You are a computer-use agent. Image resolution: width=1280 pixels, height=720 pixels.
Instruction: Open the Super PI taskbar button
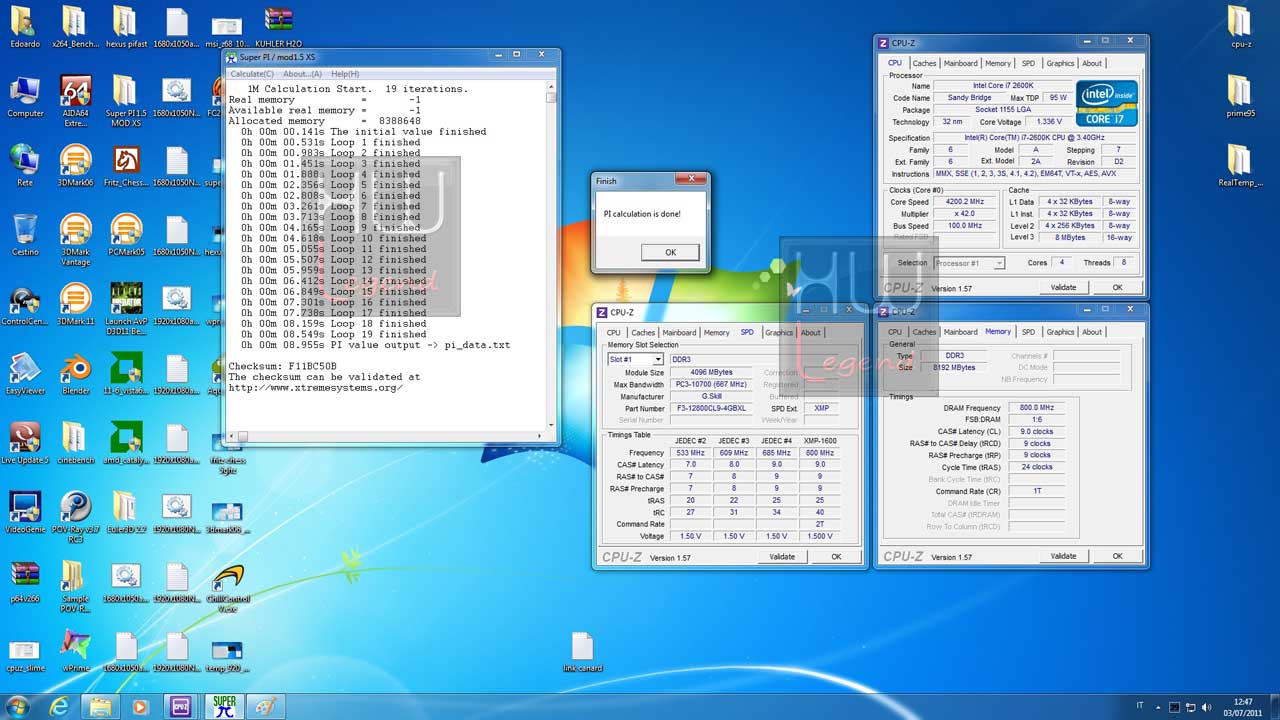tap(224, 706)
